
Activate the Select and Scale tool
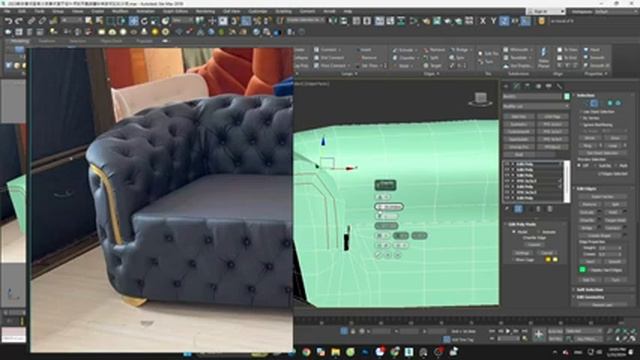(154, 21)
